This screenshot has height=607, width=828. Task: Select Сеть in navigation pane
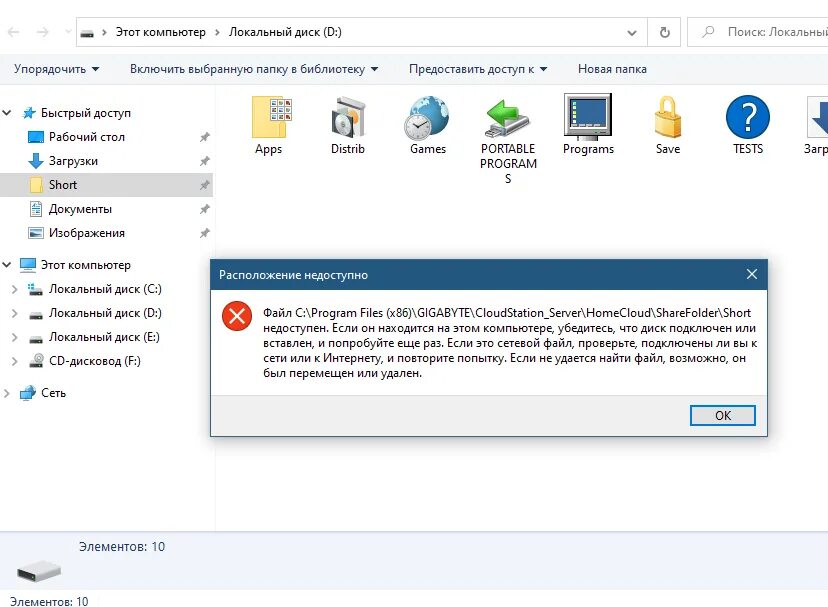tap(53, 393)
